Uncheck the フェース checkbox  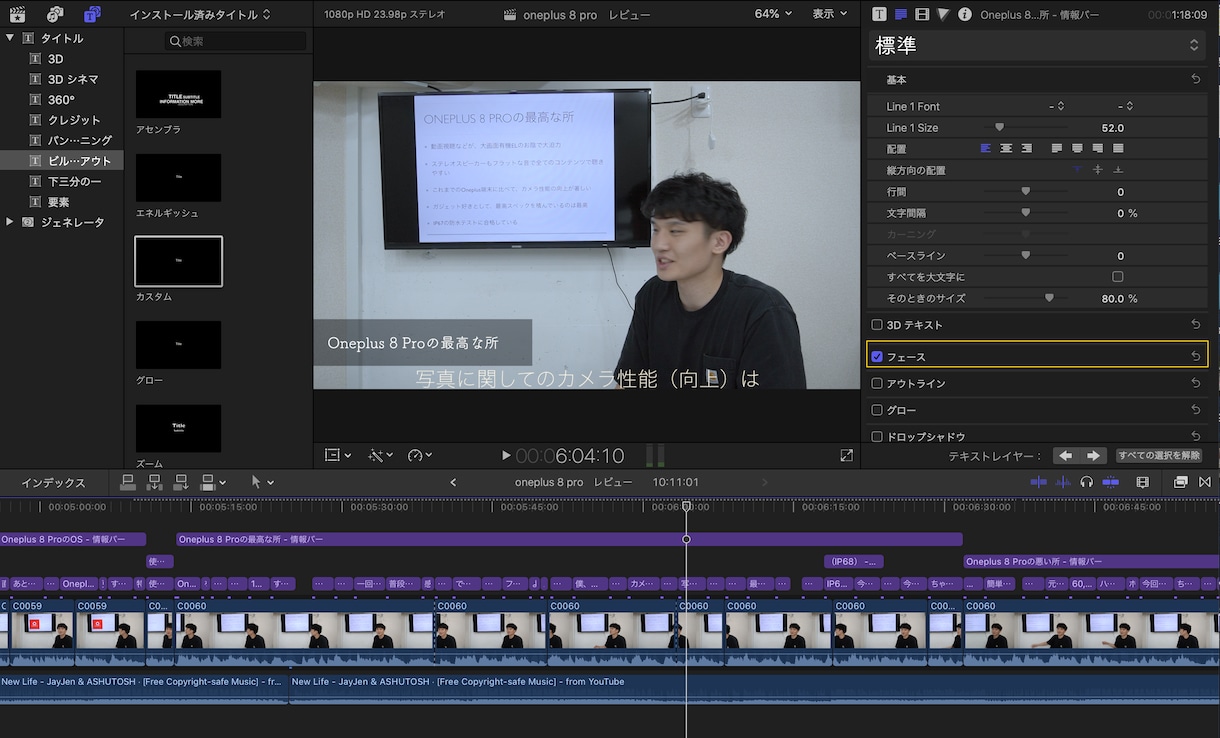pos(877,356)
